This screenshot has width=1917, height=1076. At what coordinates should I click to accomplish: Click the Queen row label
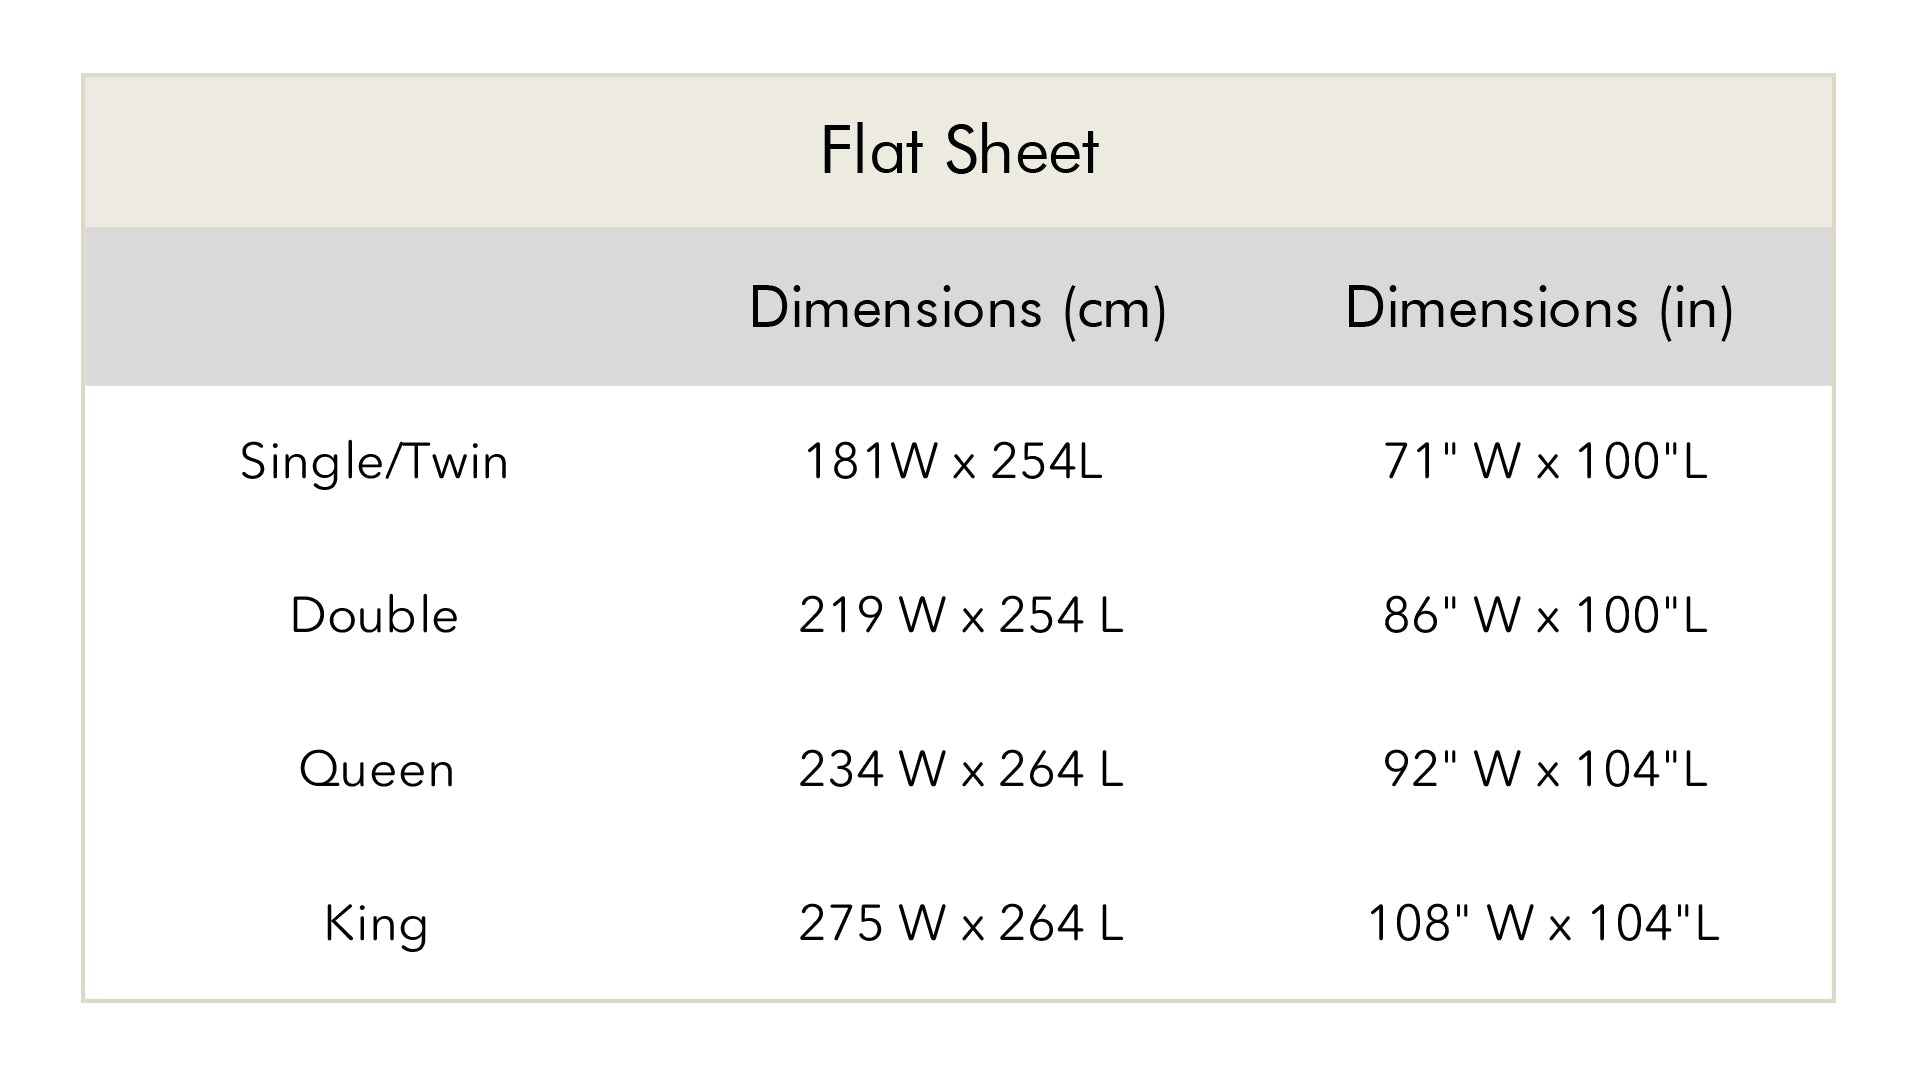point(376,770)
